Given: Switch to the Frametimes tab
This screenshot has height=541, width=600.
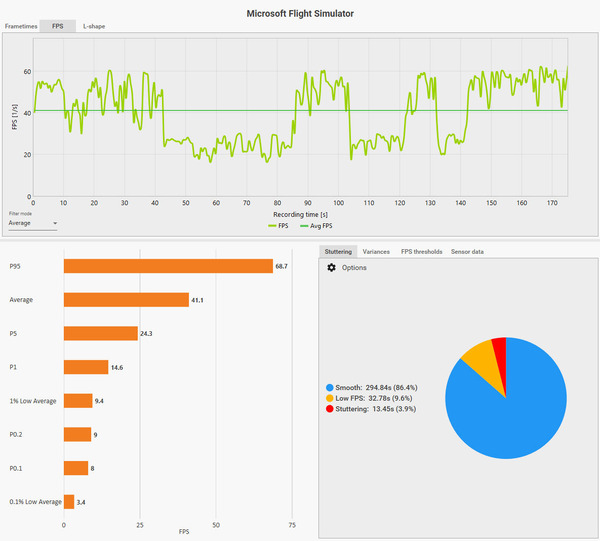Looking at the screenshot, I should [21, 26].
